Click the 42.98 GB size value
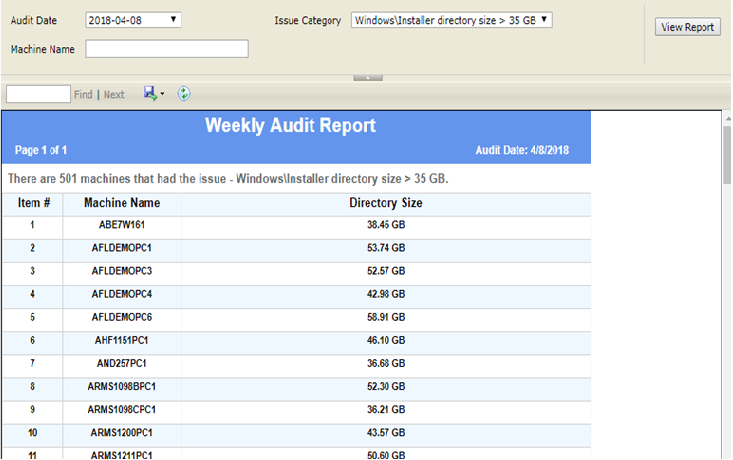 point(386,294)
